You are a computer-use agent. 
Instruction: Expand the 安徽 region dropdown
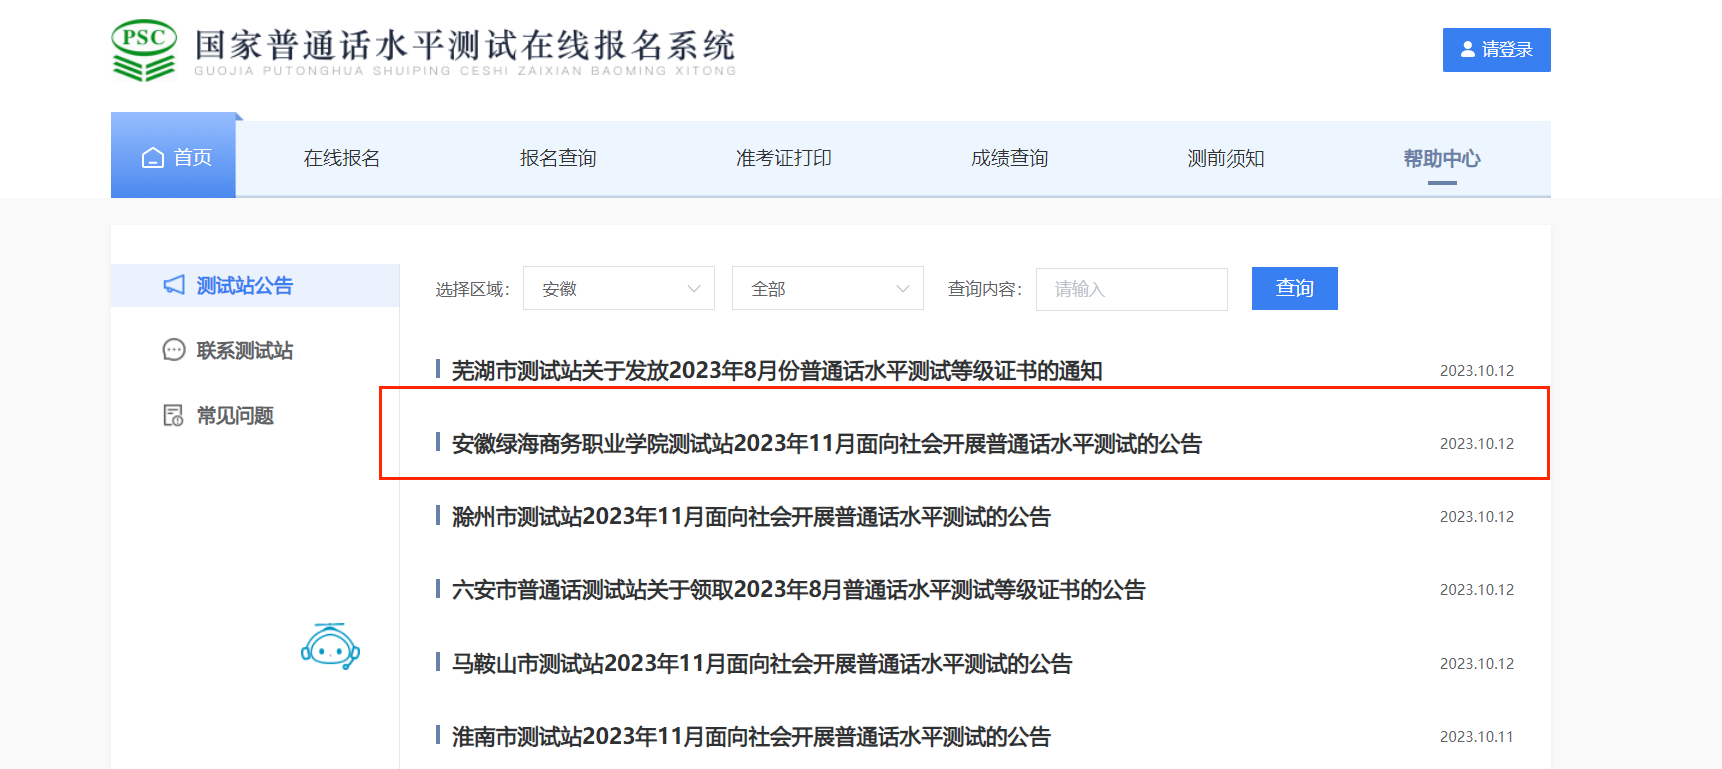[x=619, y=288]
